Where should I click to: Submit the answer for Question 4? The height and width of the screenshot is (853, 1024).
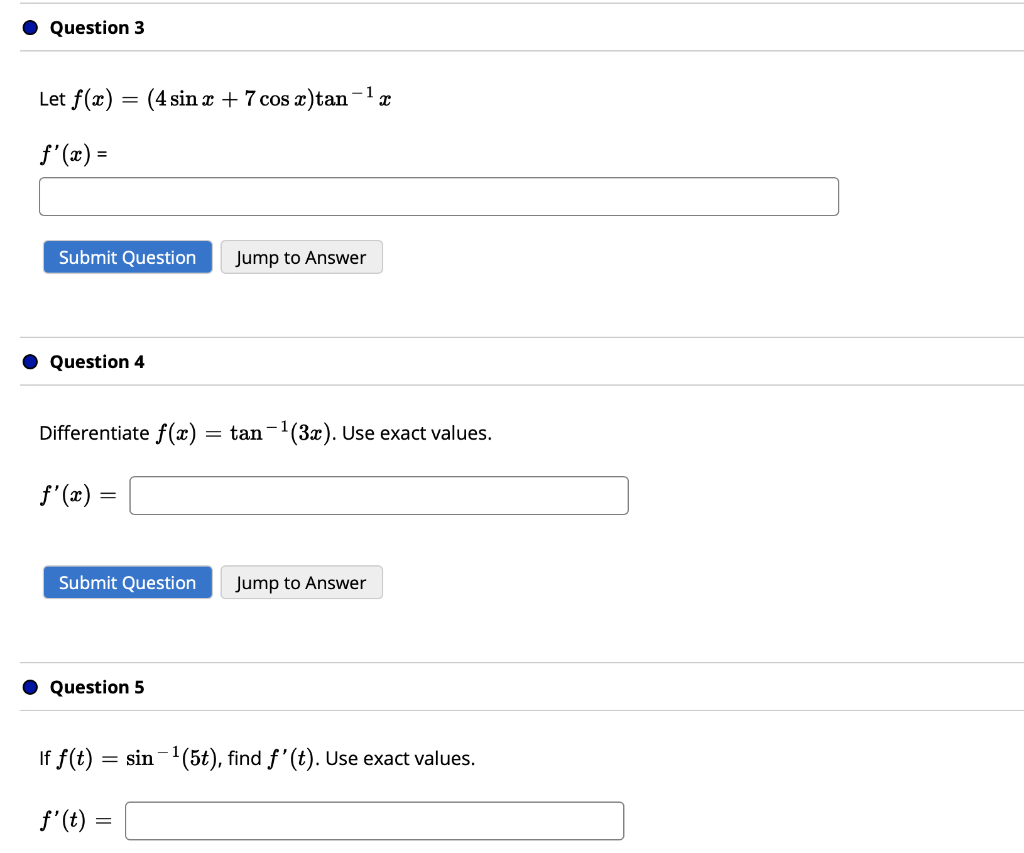[127, 582]
